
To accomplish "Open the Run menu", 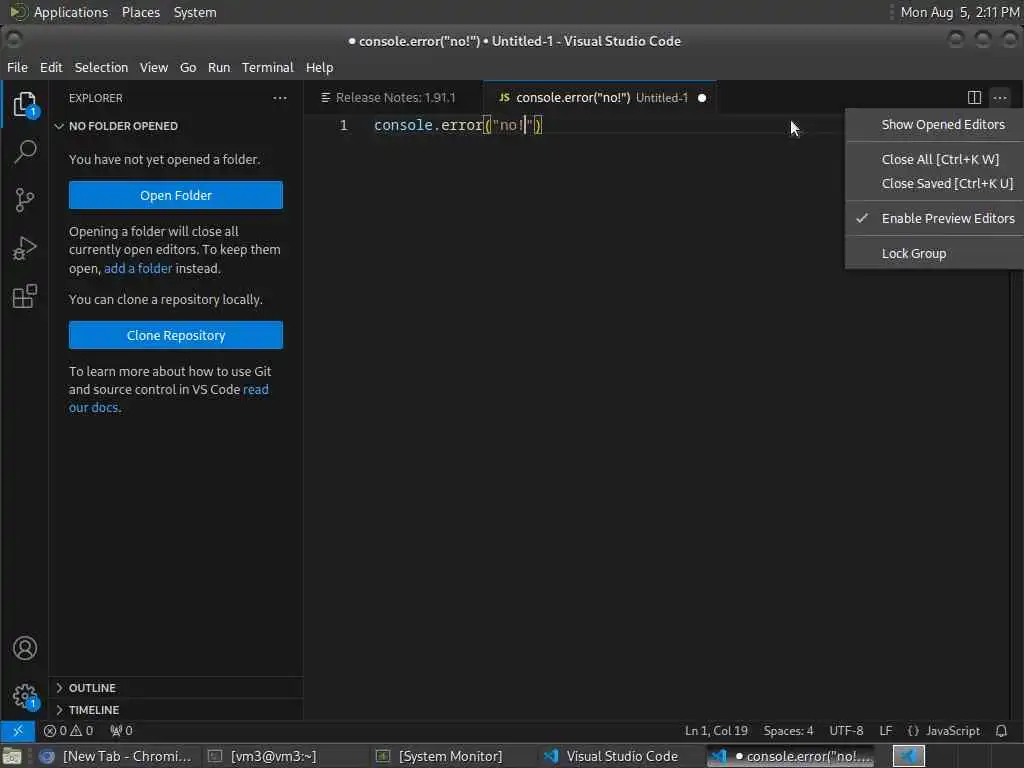I will (x=219, y=67).
